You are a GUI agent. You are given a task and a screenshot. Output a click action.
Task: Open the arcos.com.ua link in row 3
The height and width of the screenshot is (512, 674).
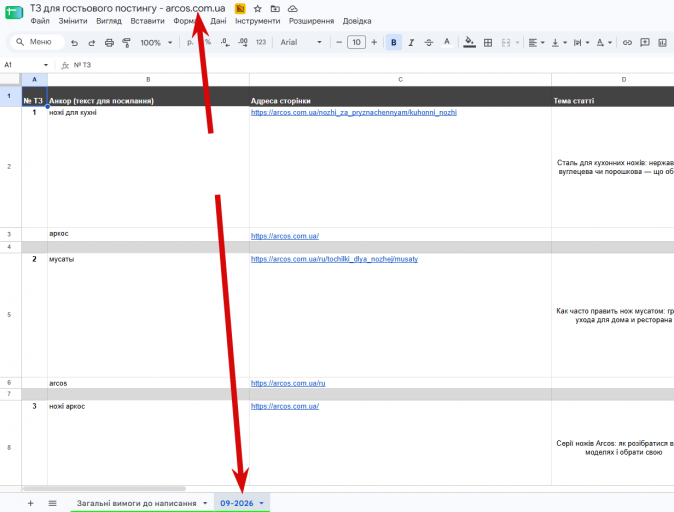click(285, 236)
